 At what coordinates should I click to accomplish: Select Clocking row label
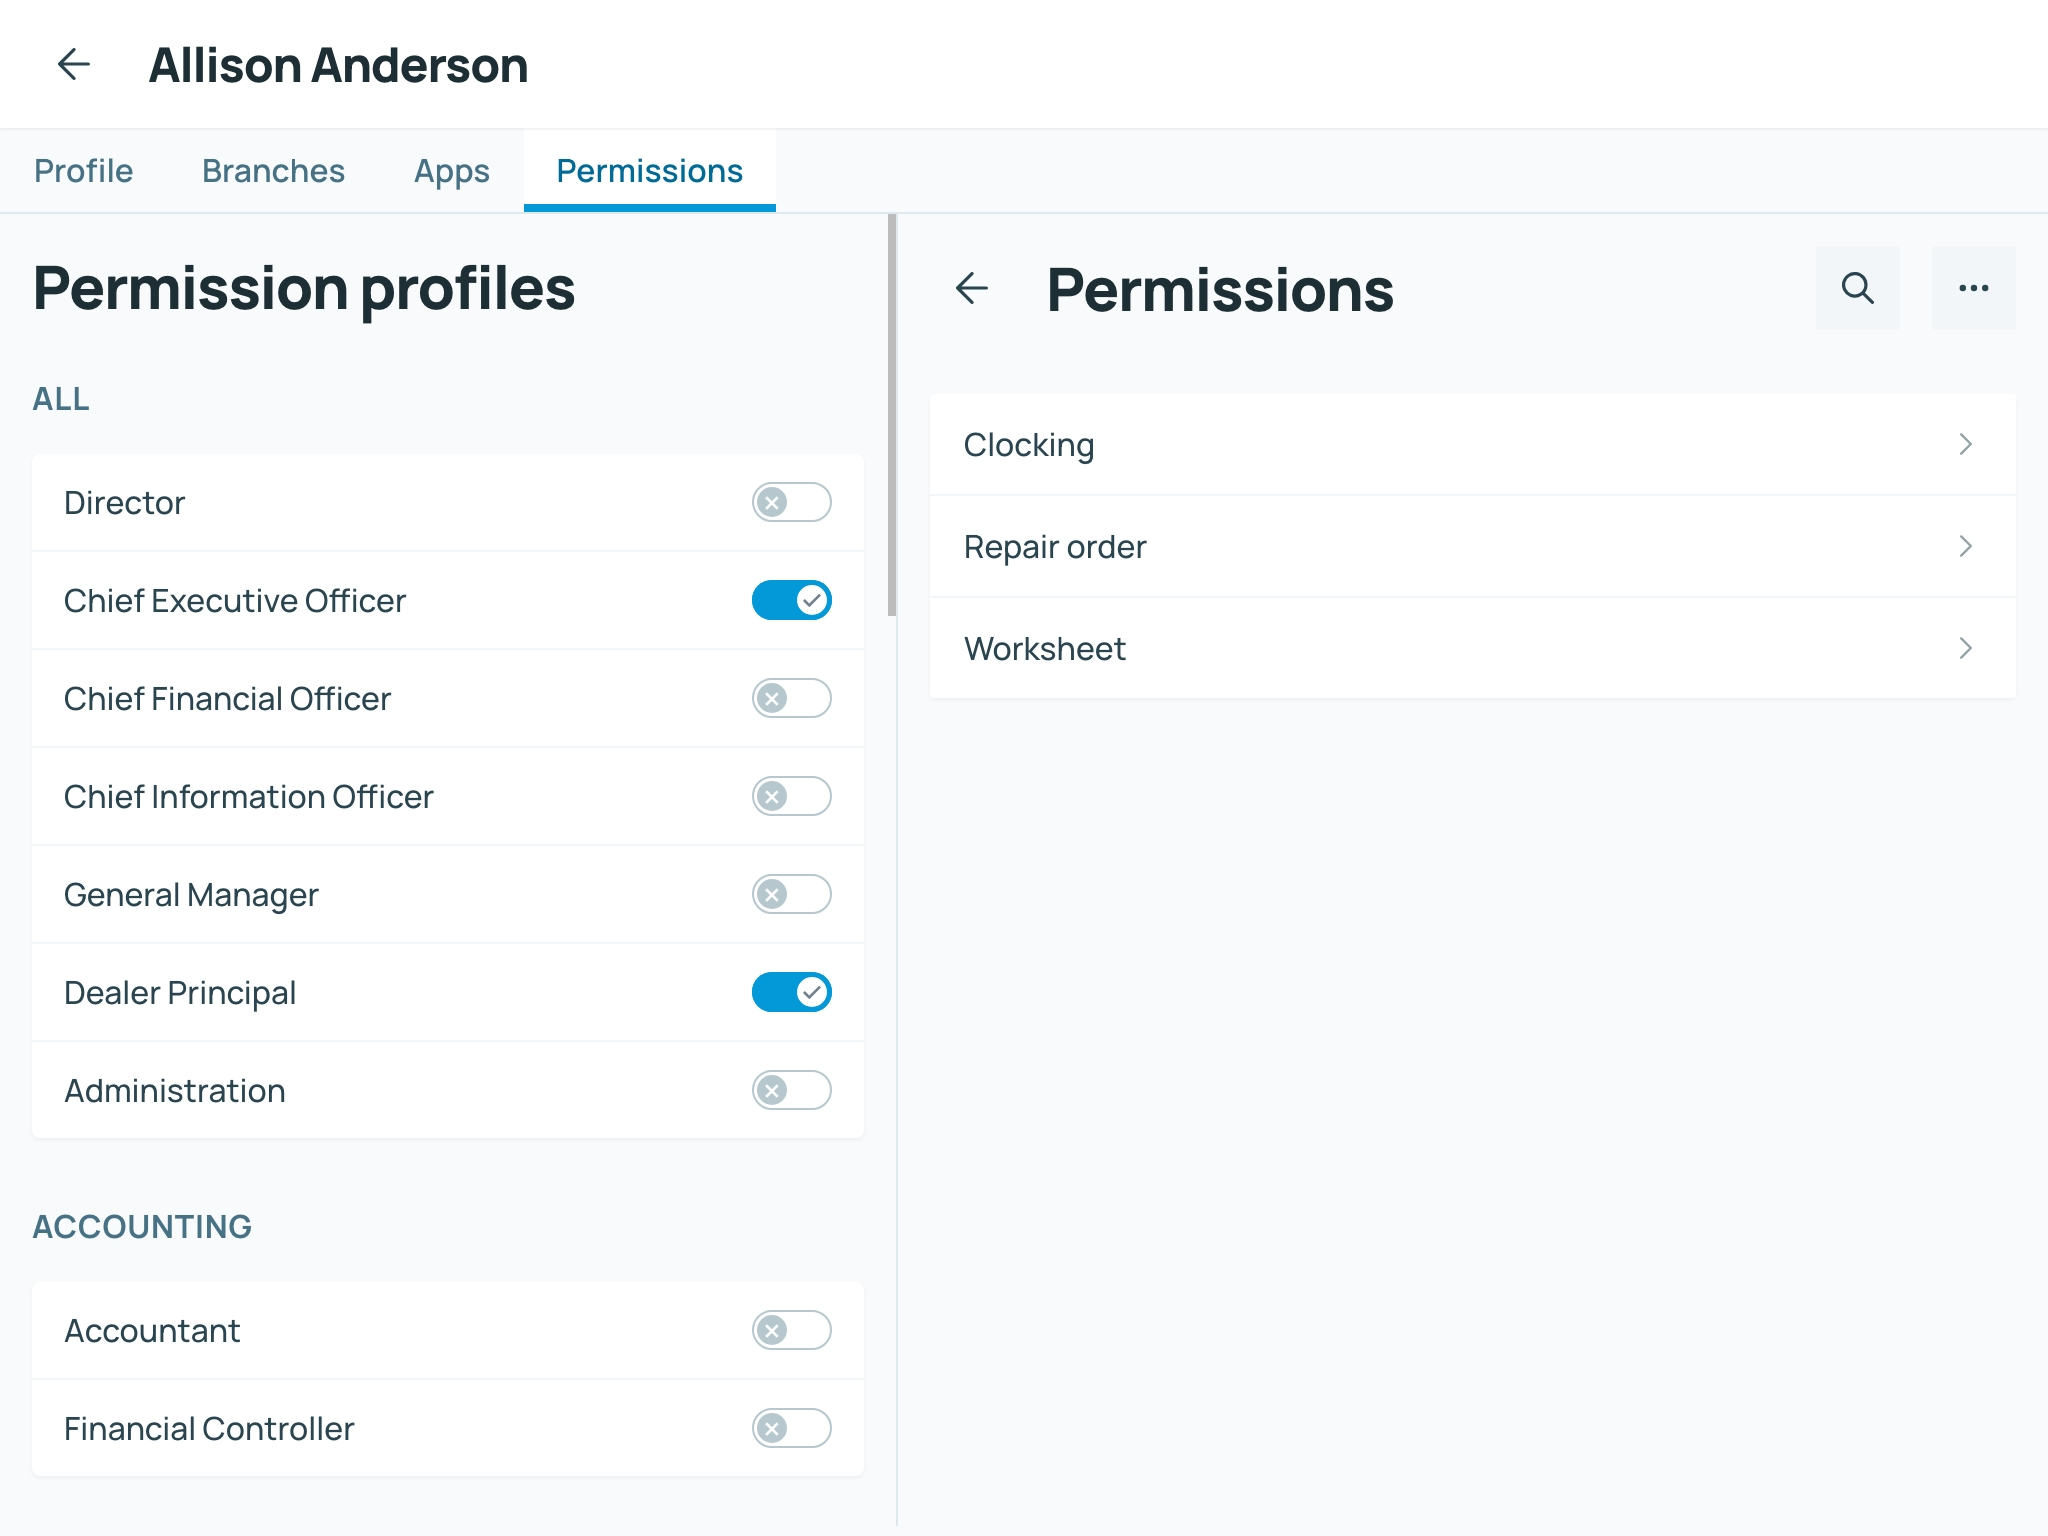1029,445
